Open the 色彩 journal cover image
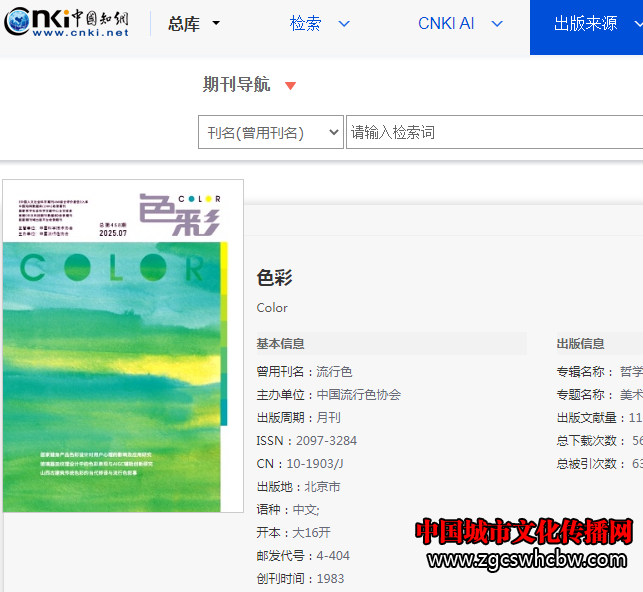 pos(123,346)
